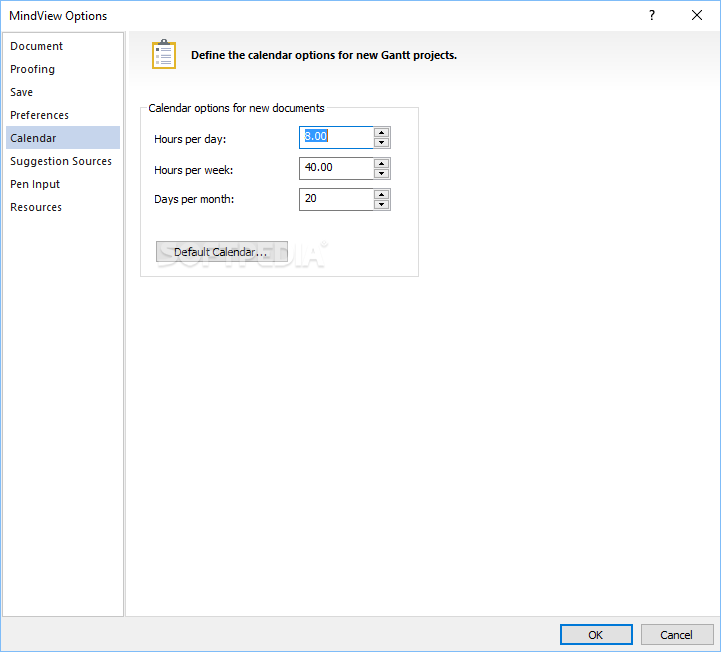This screenshot has height=652, width=721.
Task: Increase Hours per day value
Action: click(382, 132)
